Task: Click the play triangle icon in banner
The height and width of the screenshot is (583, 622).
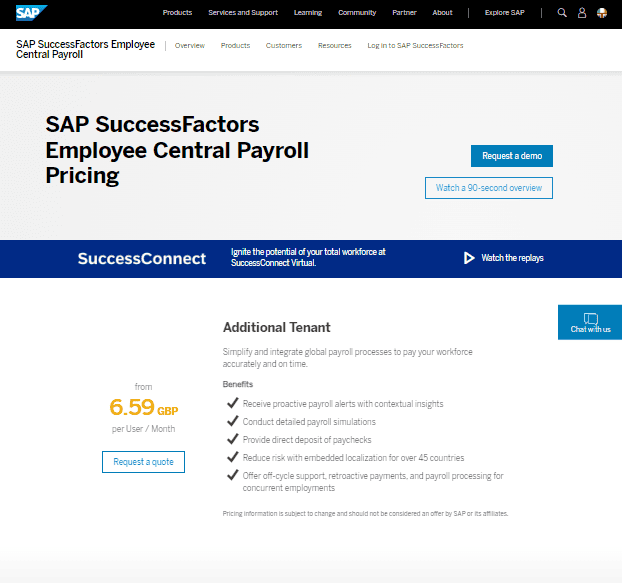Action: click(x=469, y=258)
